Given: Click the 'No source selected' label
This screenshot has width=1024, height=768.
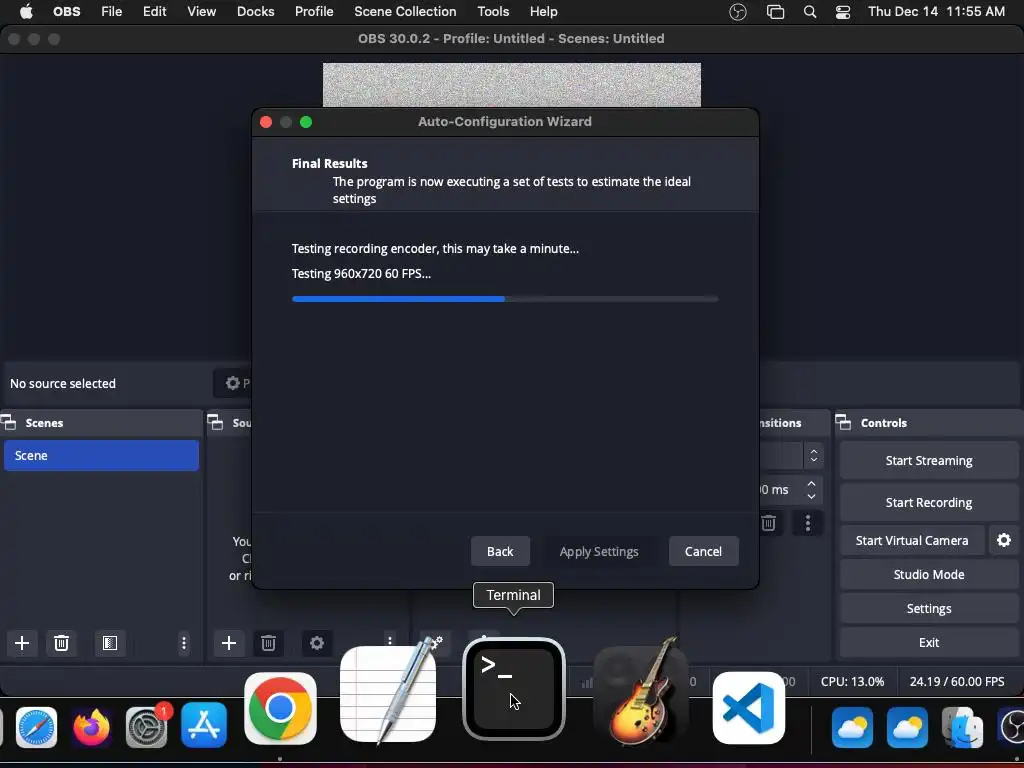Looking at the screenshot, I should tap(63, 383).
